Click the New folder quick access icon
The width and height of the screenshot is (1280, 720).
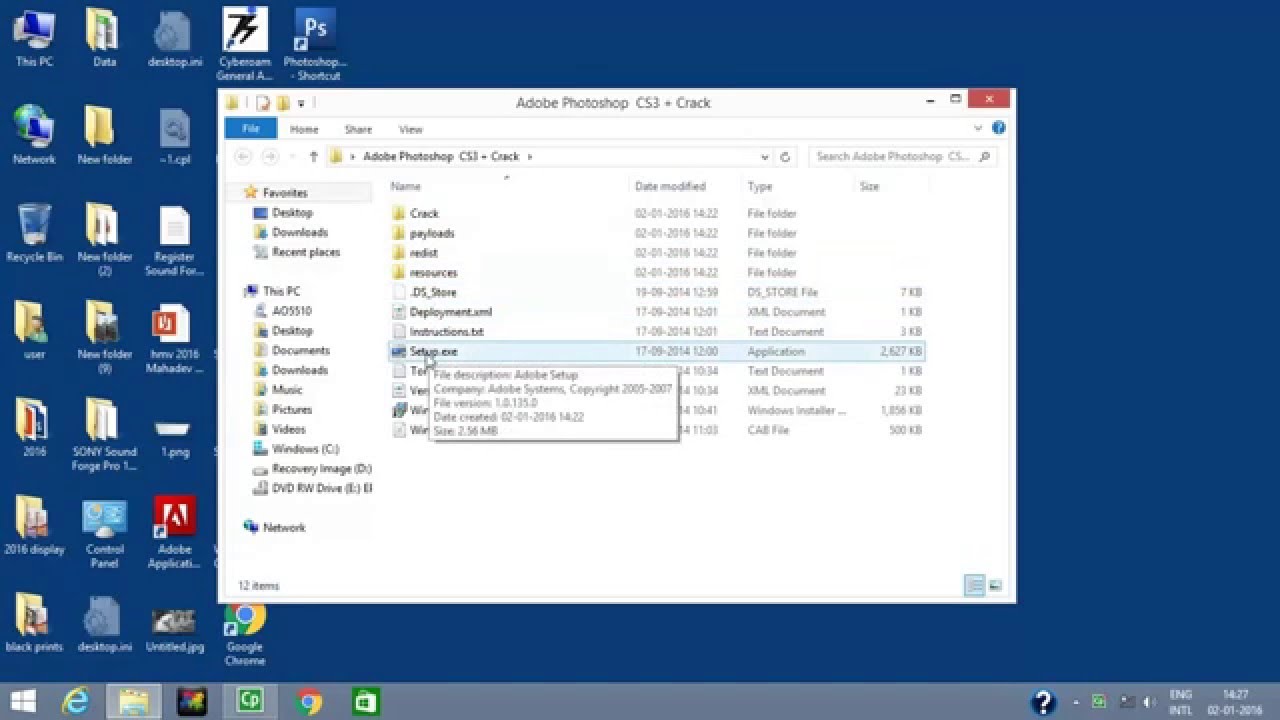point(283,102)
